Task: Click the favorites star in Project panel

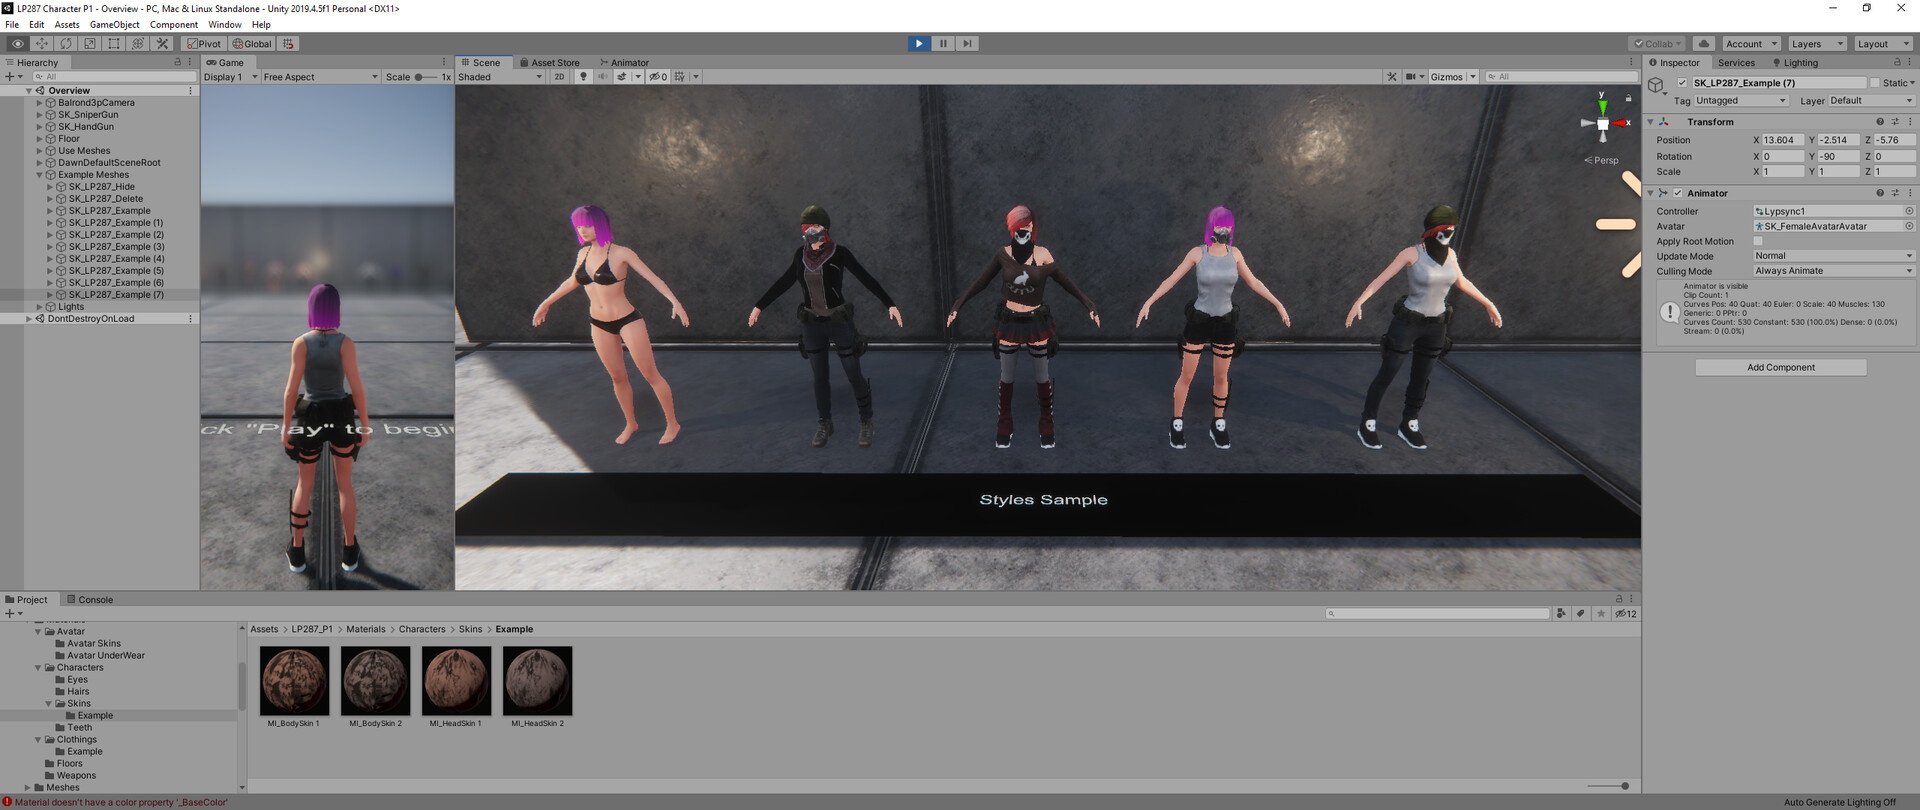Action: (x=1601, y=614)
